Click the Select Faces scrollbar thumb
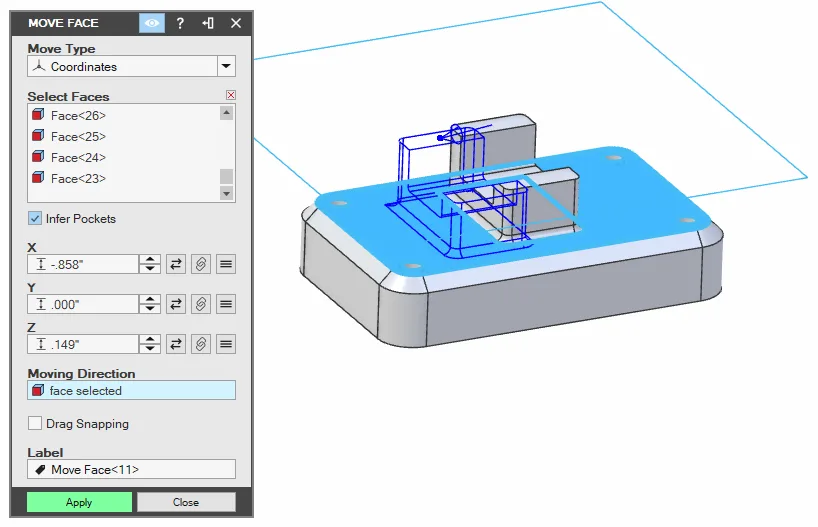 pyautogui.click(x=226, y=176)
